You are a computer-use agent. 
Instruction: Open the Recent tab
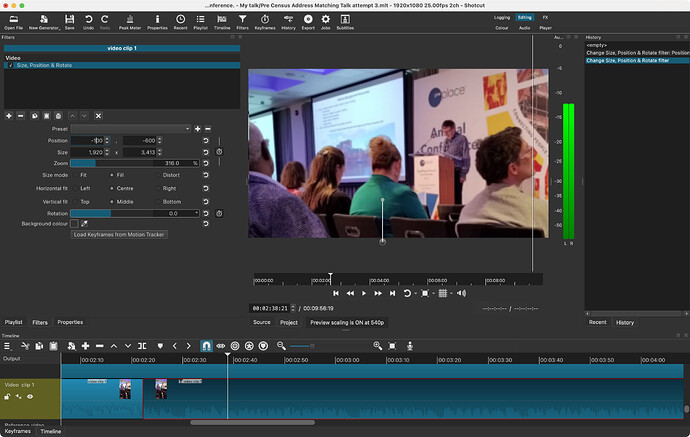coord(598,323)
